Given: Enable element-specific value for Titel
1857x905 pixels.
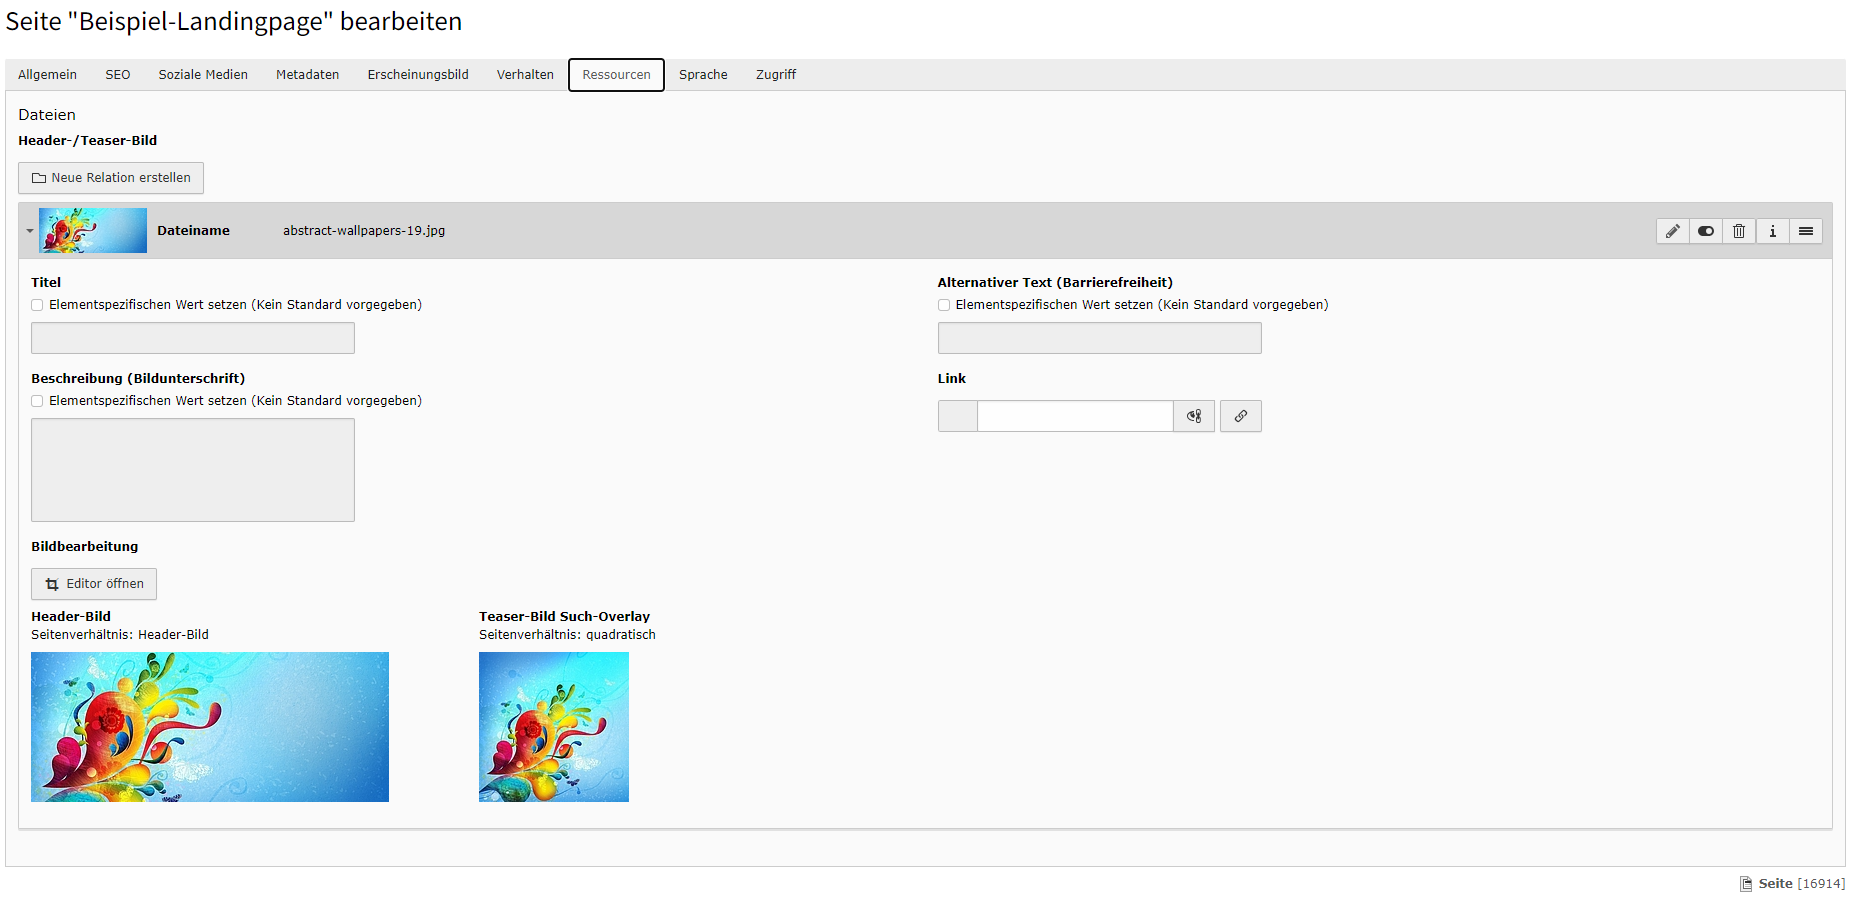Looking at the screenshot, I should pyautogui.click(x=37, y=305).
